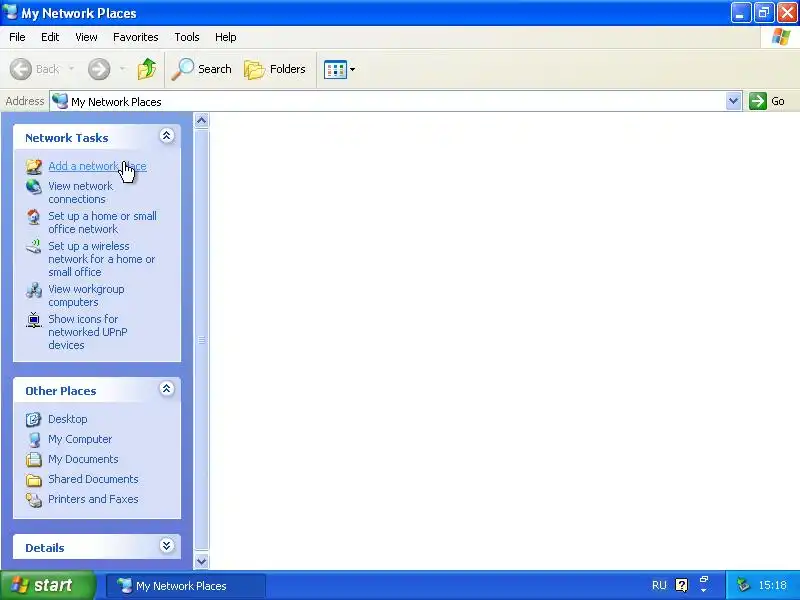This screenshot has width=800, height=600.
Task: Click the system clock 15:18
Action: coord(772,585)
